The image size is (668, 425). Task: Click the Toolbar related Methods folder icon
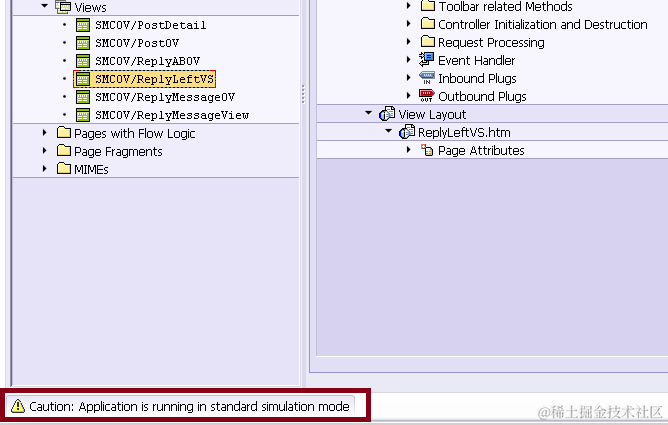(428, 6)
